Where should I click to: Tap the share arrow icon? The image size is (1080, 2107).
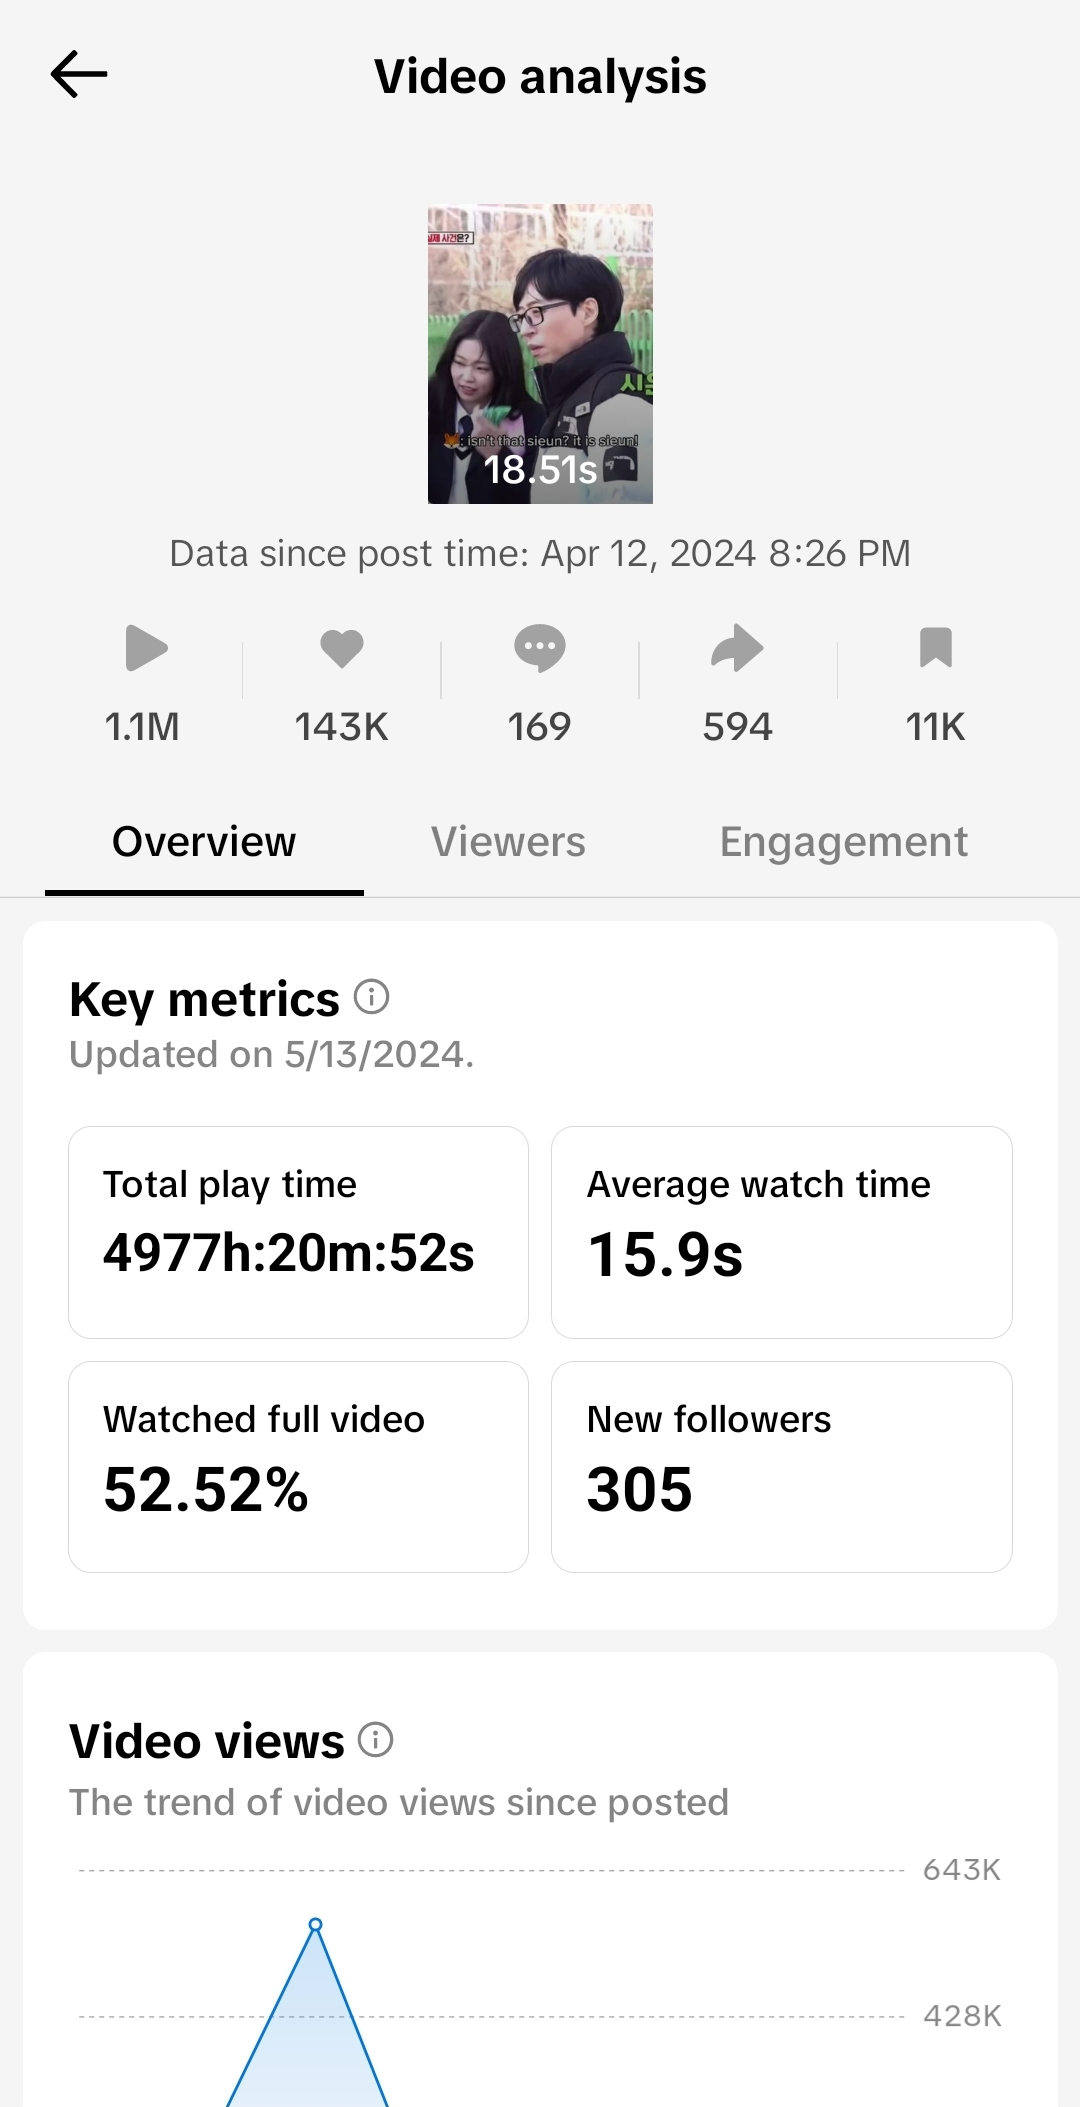pos(737,648)
